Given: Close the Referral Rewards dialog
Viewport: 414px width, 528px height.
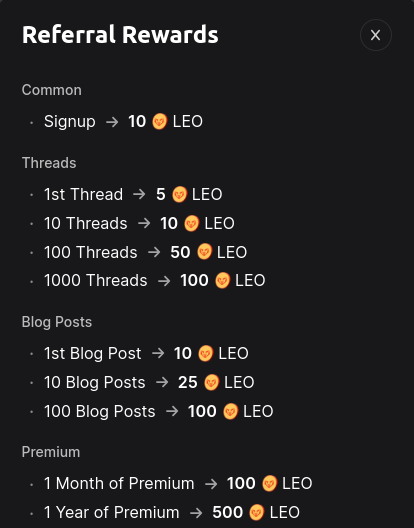Looking at the screenshot, I should click(x=376, y=35).
